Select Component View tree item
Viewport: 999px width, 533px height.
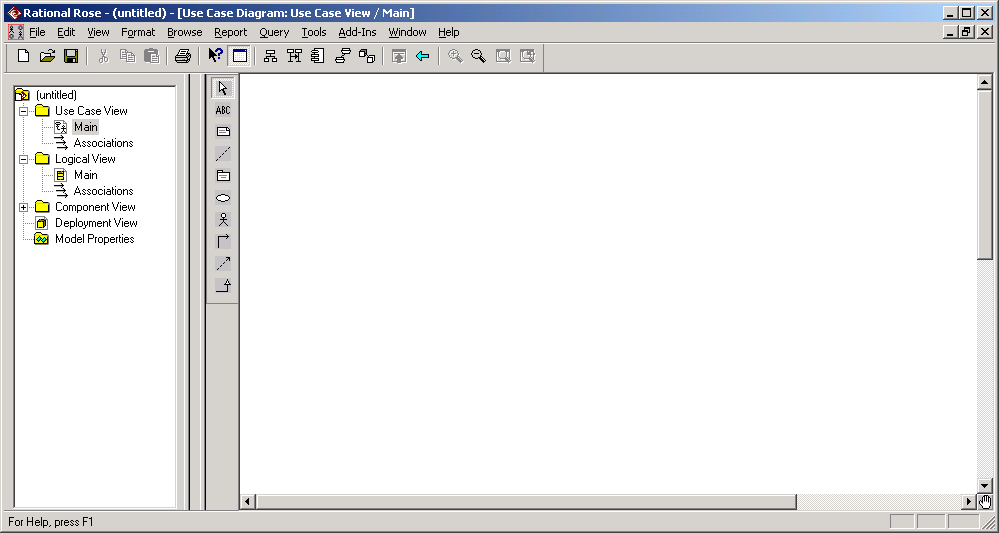point(95,206)
